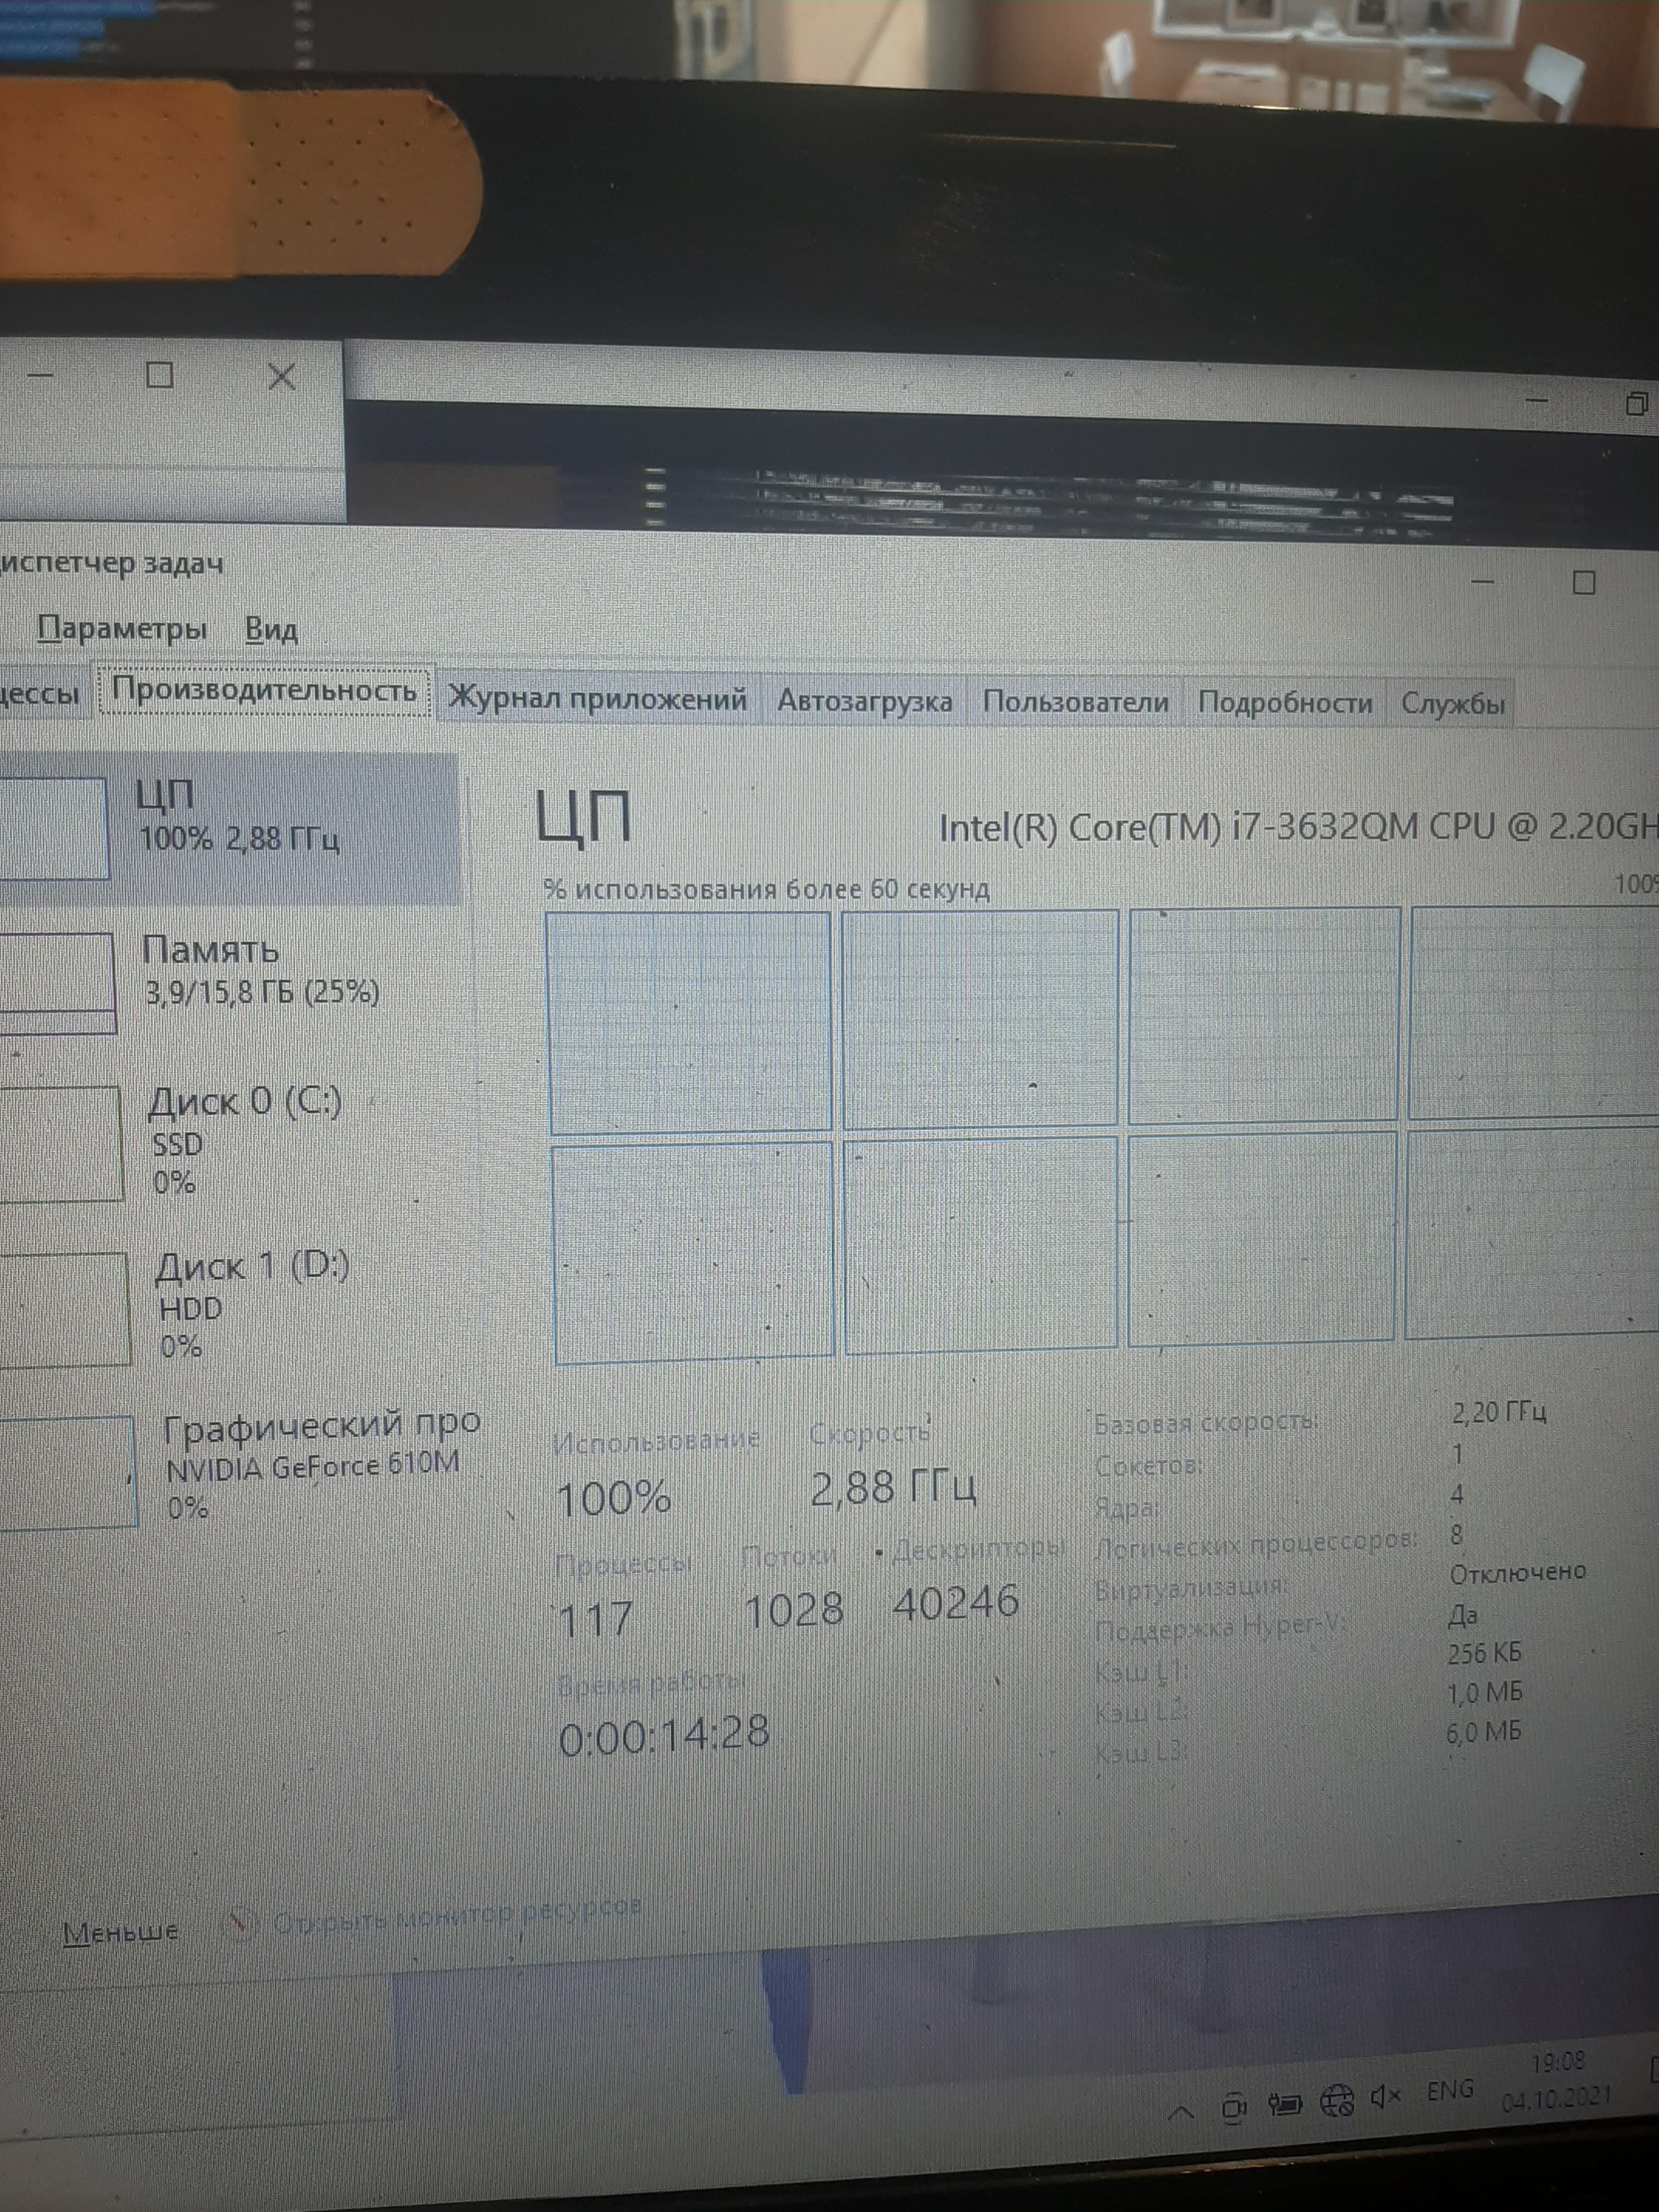Viewport: 1659px width, 2212px height.
Task: Switch to the Производительность tab
Action: pos(265,690)
